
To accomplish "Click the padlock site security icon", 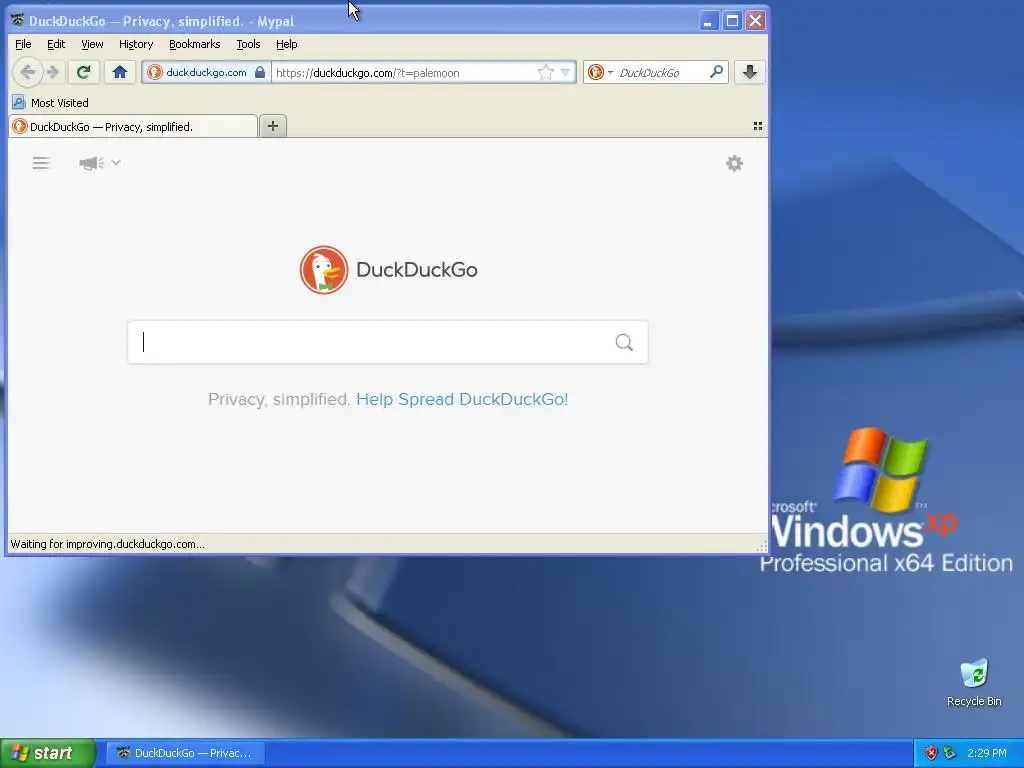I will pyautogui.click(x=260, y=72).
